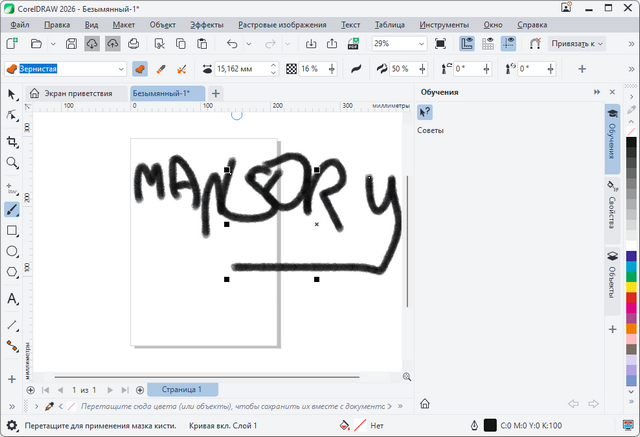Pick the red color swatch in palette
640x437 pixels.
[631, 297]
